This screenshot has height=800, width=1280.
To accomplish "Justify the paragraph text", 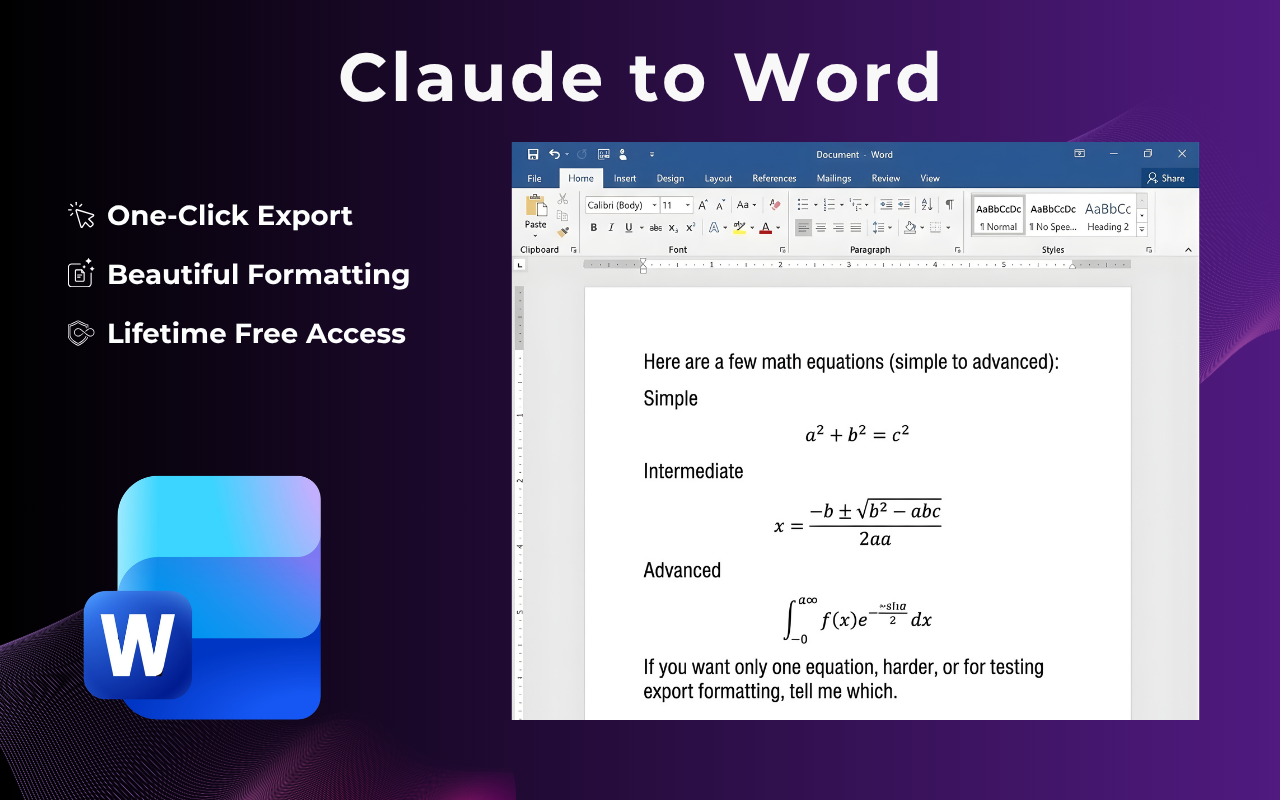I will point(855,228).
